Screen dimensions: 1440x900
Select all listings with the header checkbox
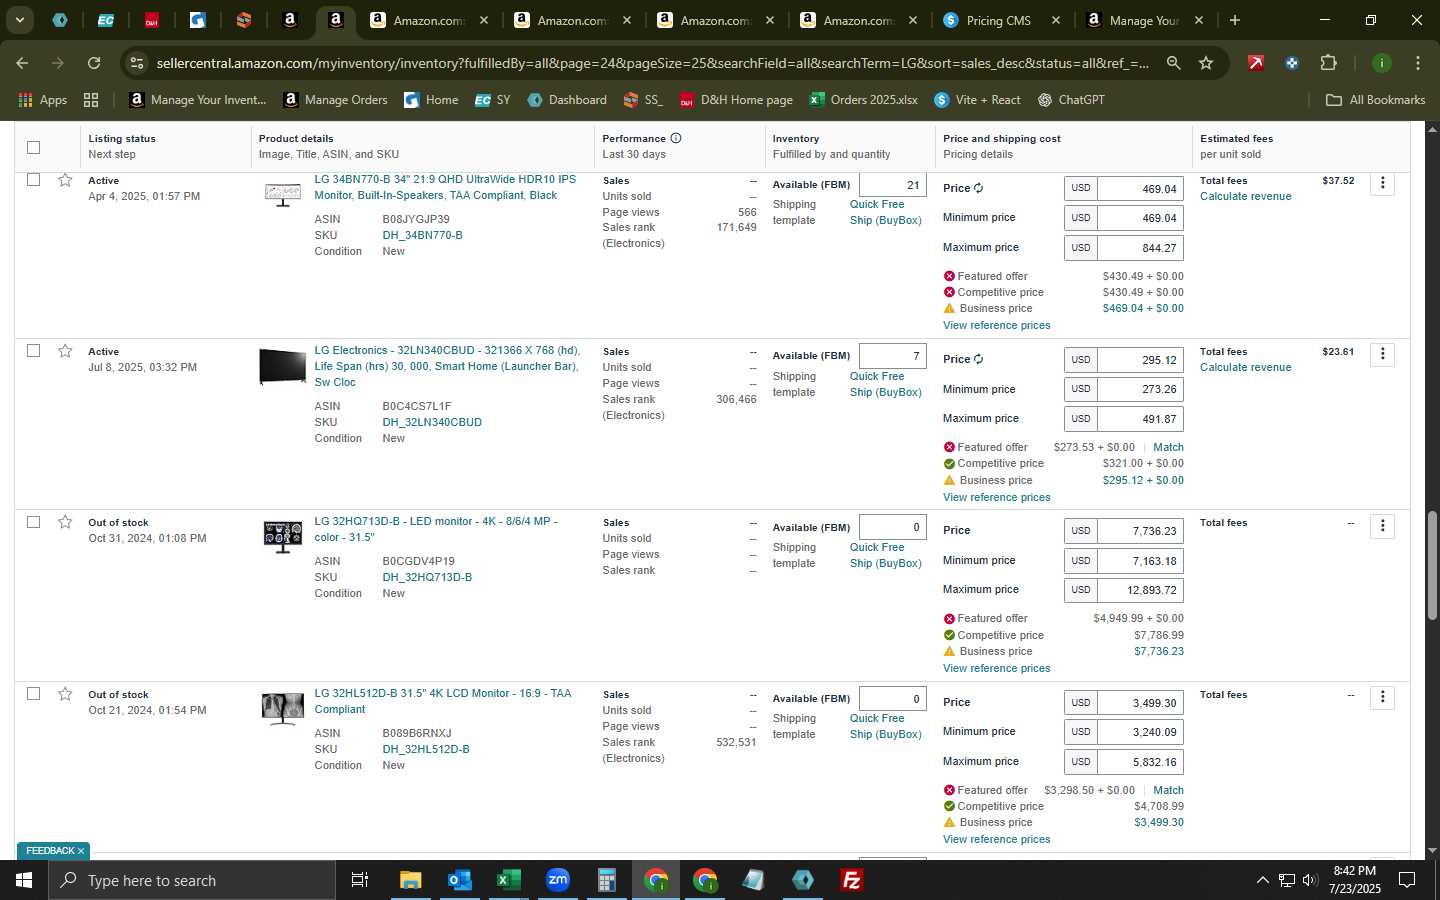coord(33,147)
